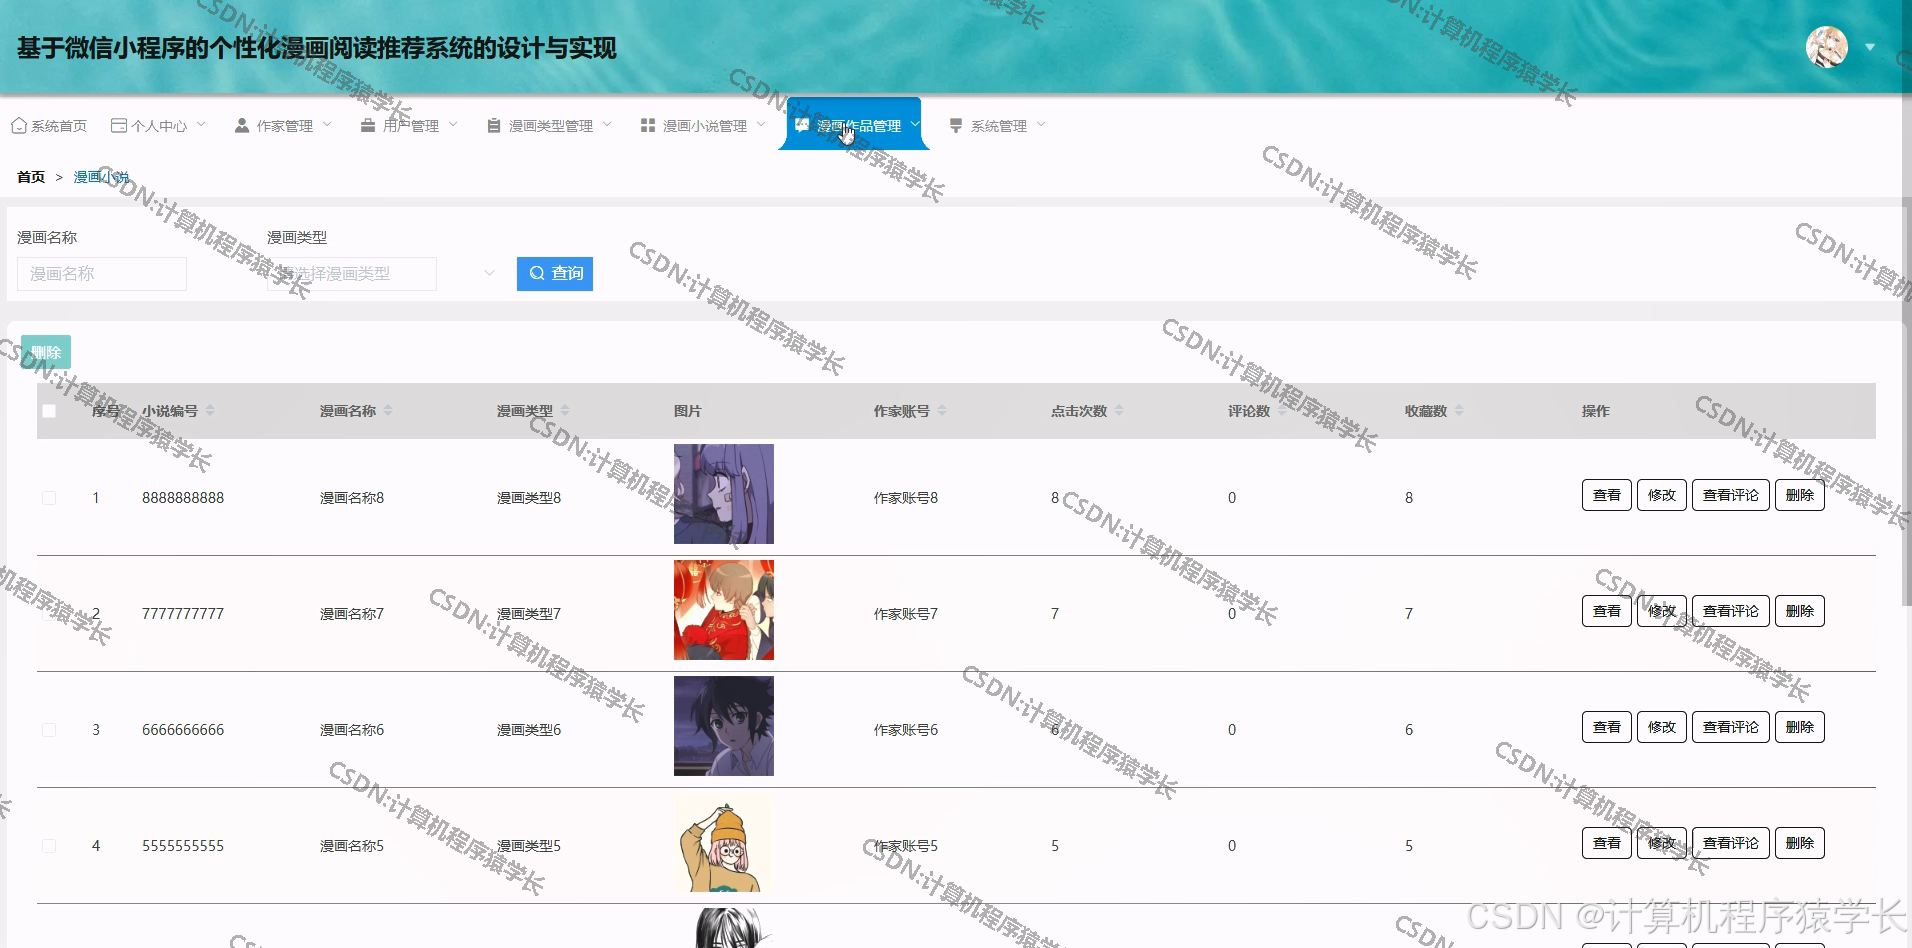Check the row 1 checkbox for 8888888888
The image size is (1912, 948).
point(49,498)
